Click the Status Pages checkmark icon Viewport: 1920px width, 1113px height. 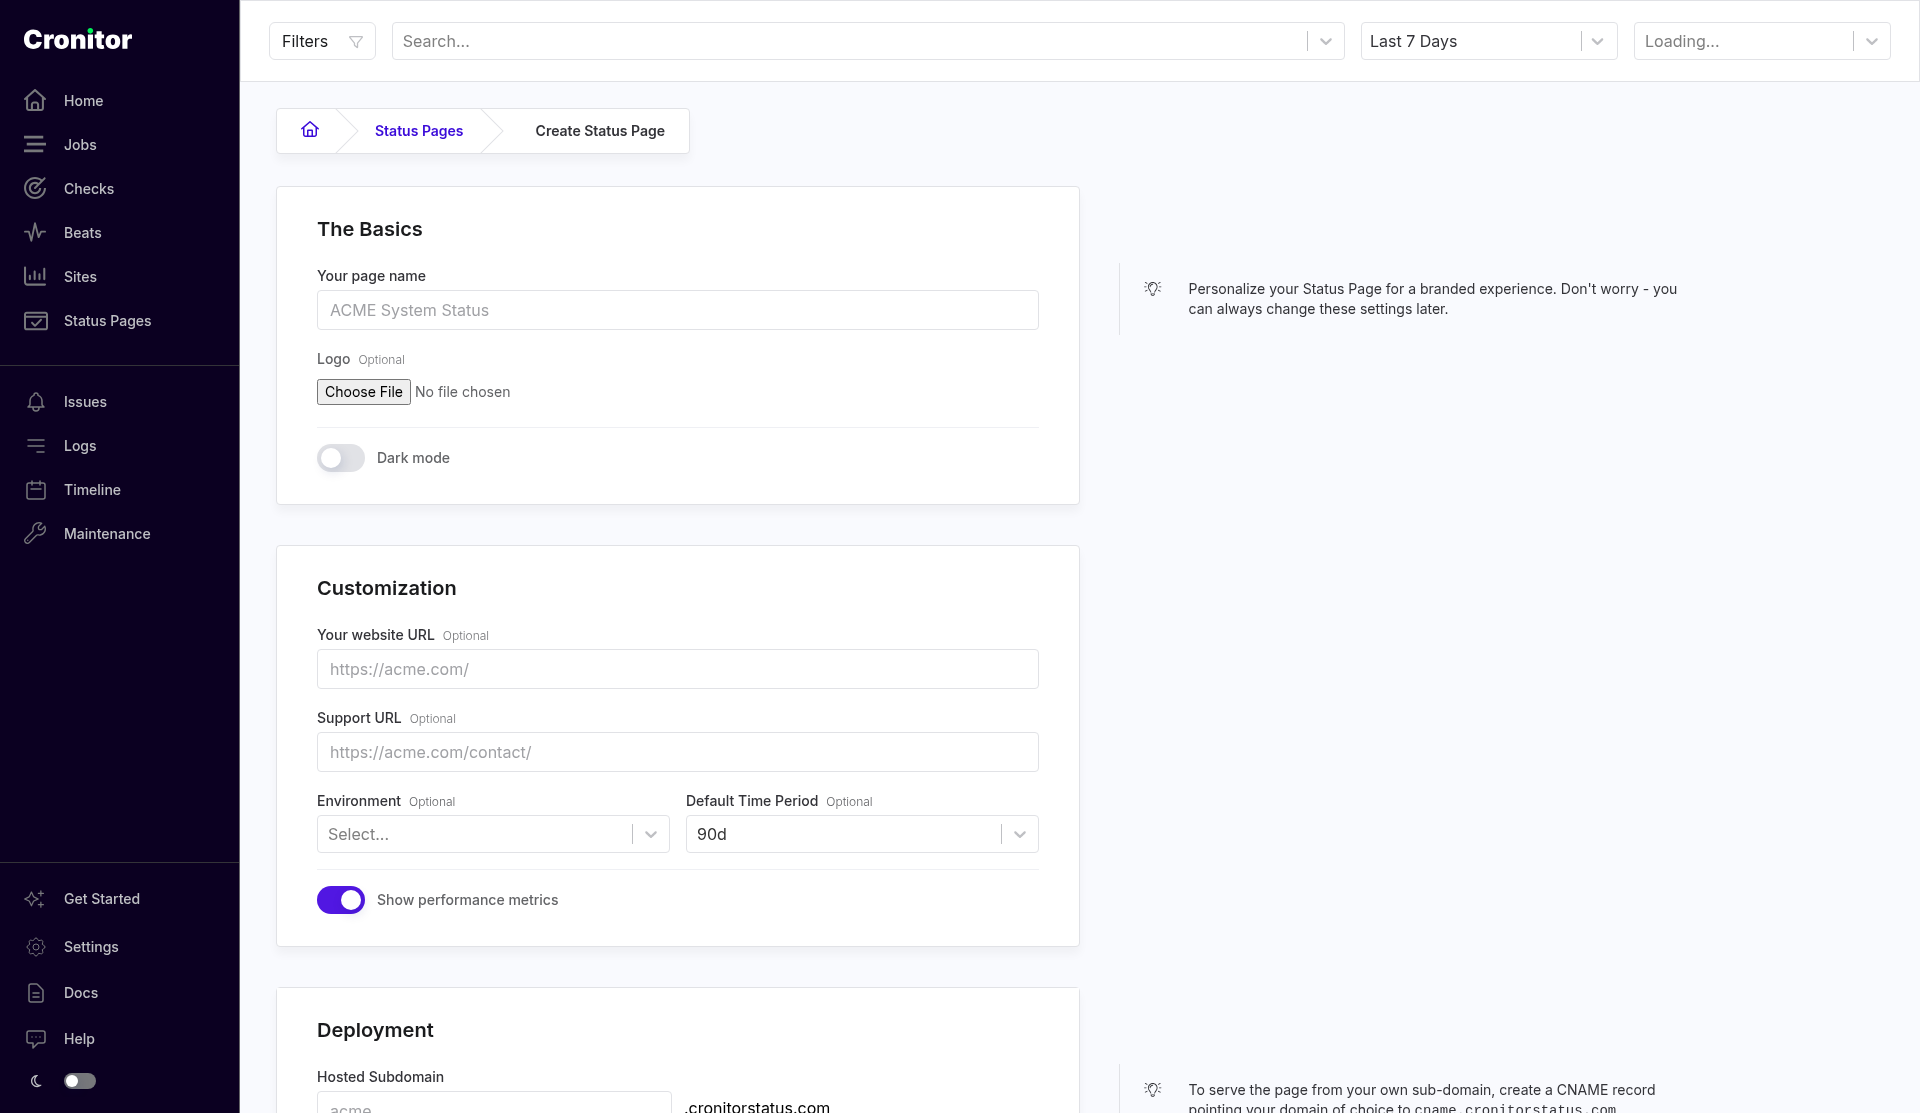[35, 321]
